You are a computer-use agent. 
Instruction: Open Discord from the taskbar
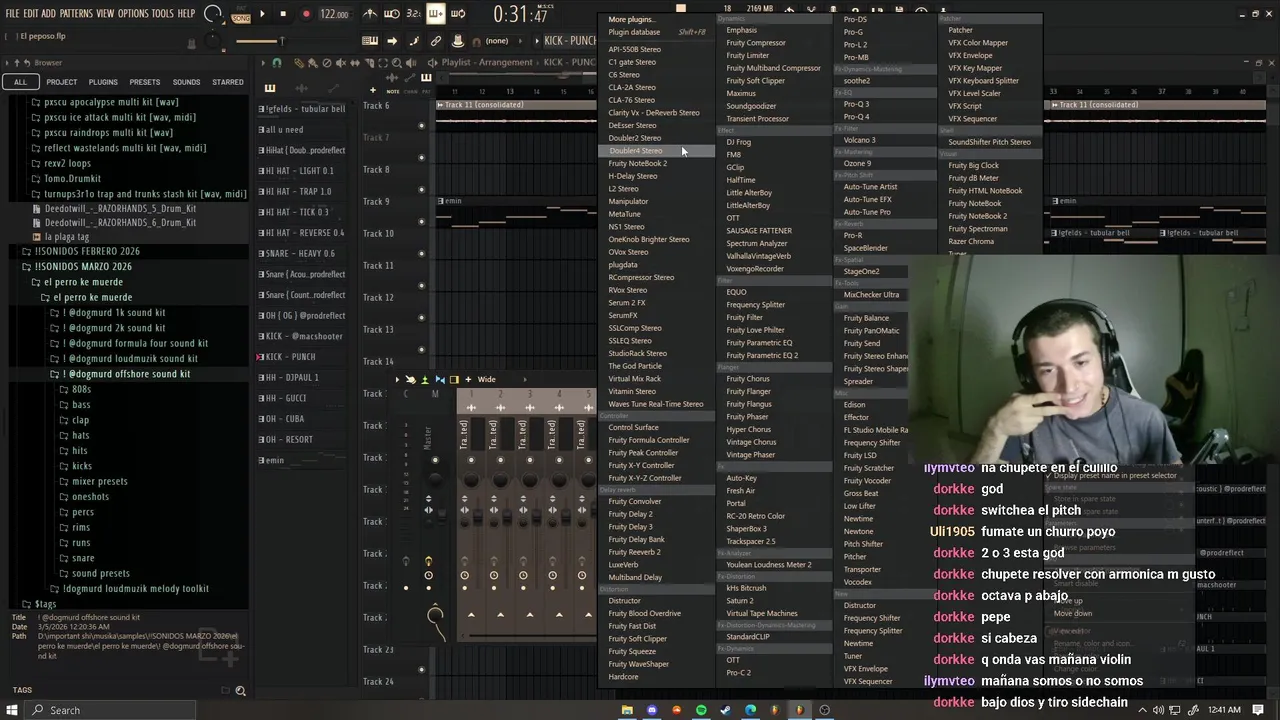tap(652, 710)
